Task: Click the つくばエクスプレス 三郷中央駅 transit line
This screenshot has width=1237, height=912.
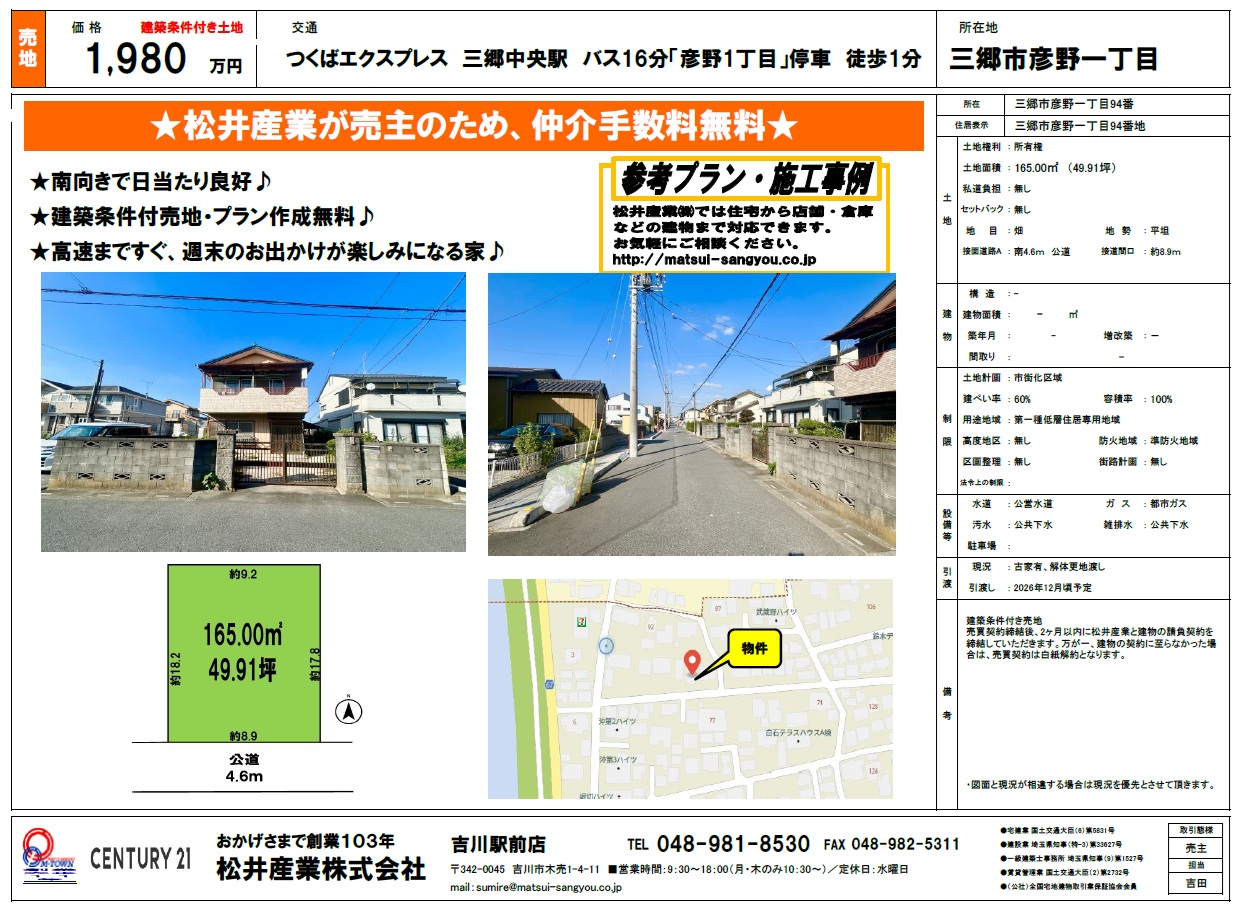Action: pos(603,59)
